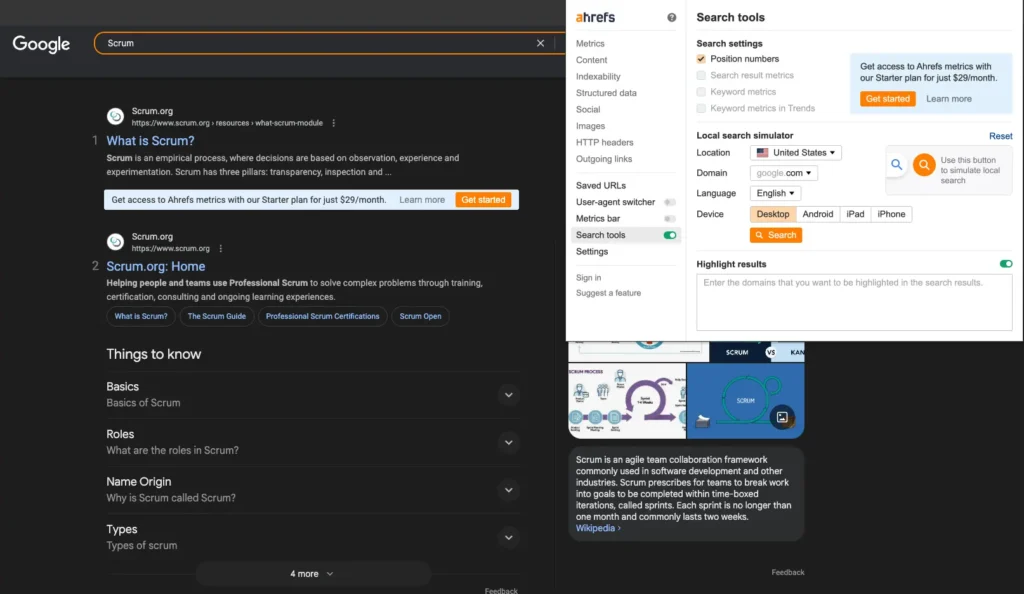Image resolution: width=1024 pixels, height=594 pixels.
Task: Select the iPhone device tab
Action: pos(891,214)
